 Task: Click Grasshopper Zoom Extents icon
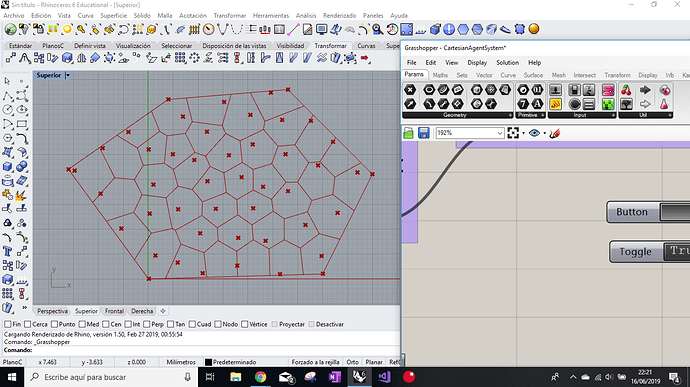click(513, 133)
